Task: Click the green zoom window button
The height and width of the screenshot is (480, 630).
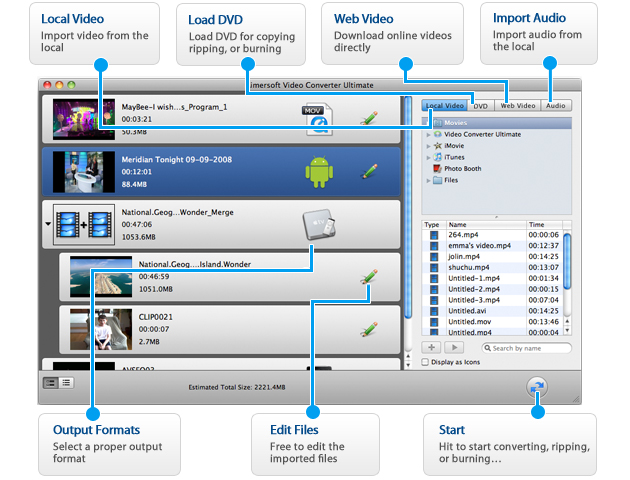Action: point(72,85)
